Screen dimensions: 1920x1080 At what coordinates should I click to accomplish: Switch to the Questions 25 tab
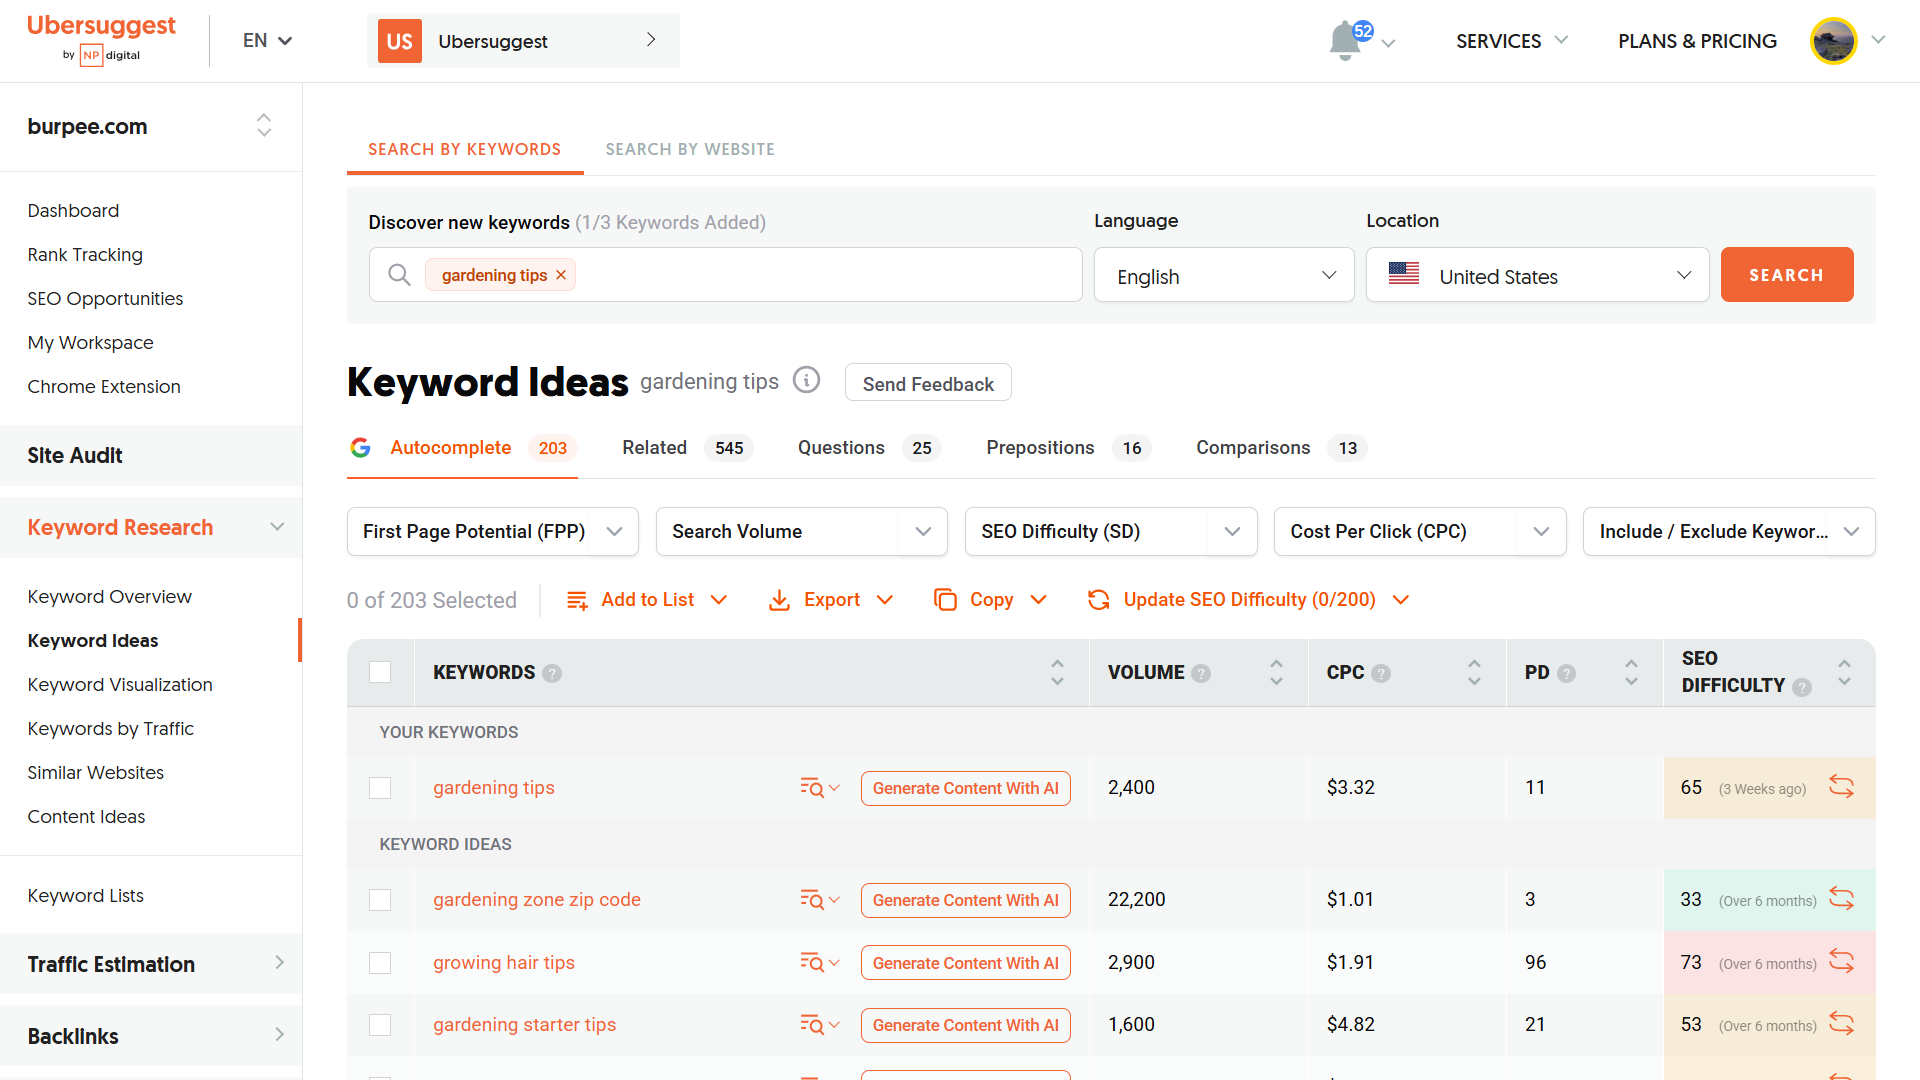point(868,448)
